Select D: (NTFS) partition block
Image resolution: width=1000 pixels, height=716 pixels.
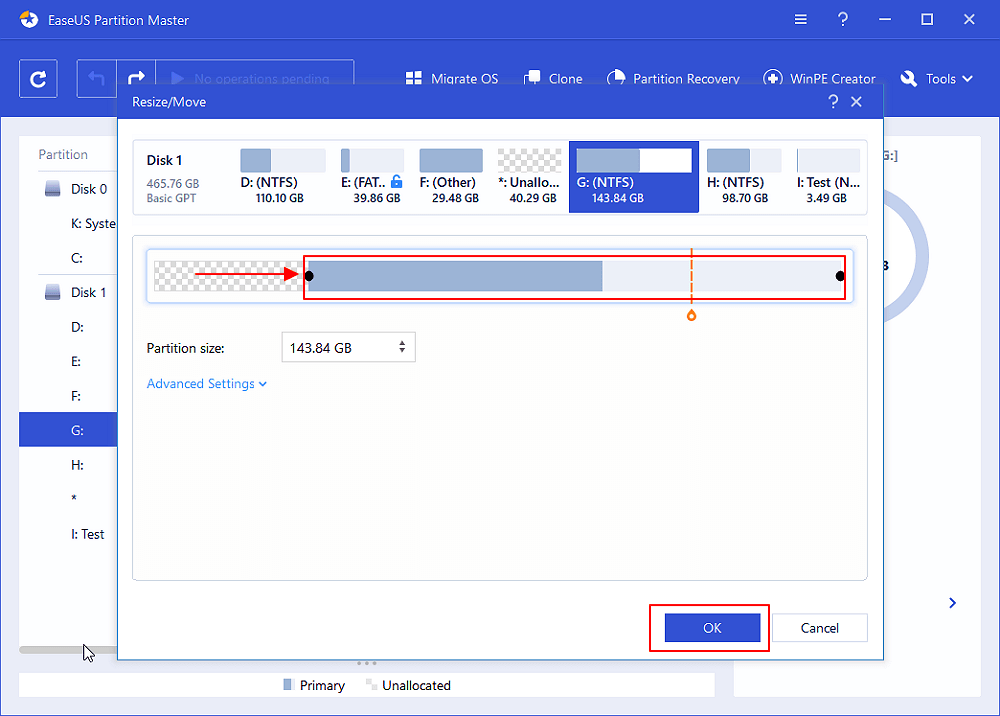281,177
